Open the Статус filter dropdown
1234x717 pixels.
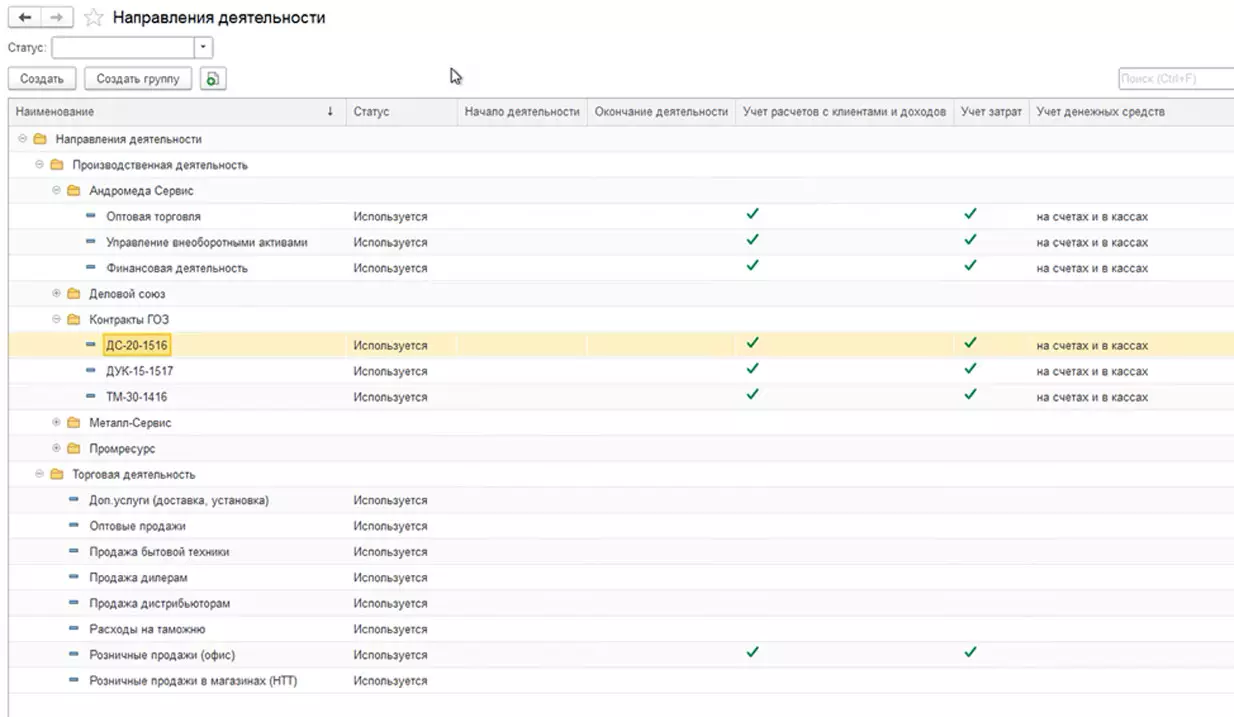click(x=204, y=47)
